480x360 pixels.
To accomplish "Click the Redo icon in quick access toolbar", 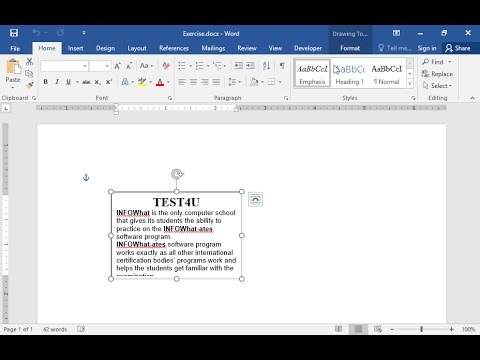I will (60, 33).
